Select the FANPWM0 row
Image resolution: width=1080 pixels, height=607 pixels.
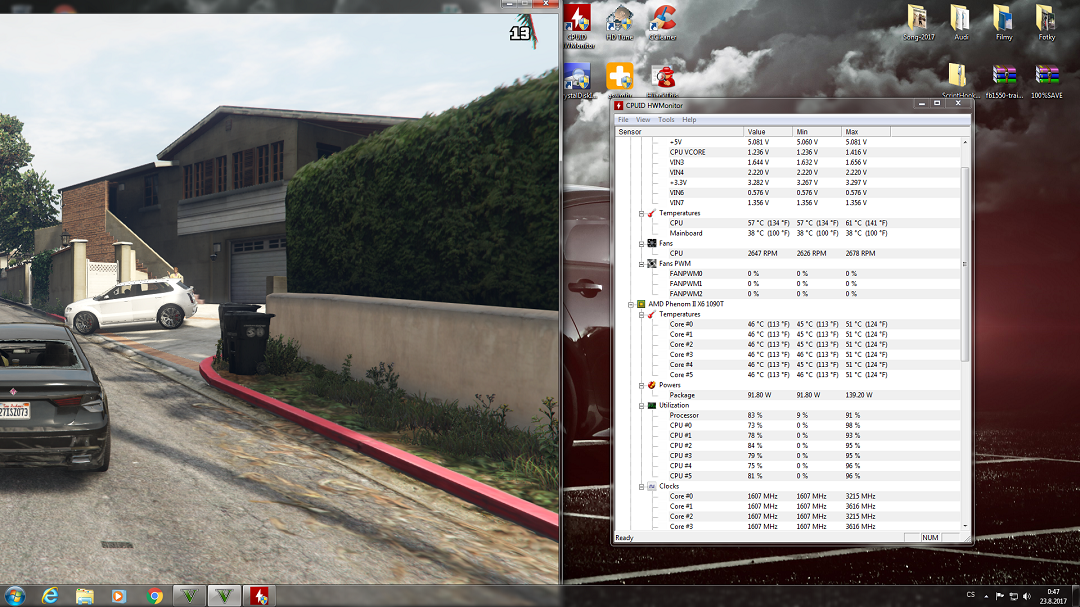788,274
